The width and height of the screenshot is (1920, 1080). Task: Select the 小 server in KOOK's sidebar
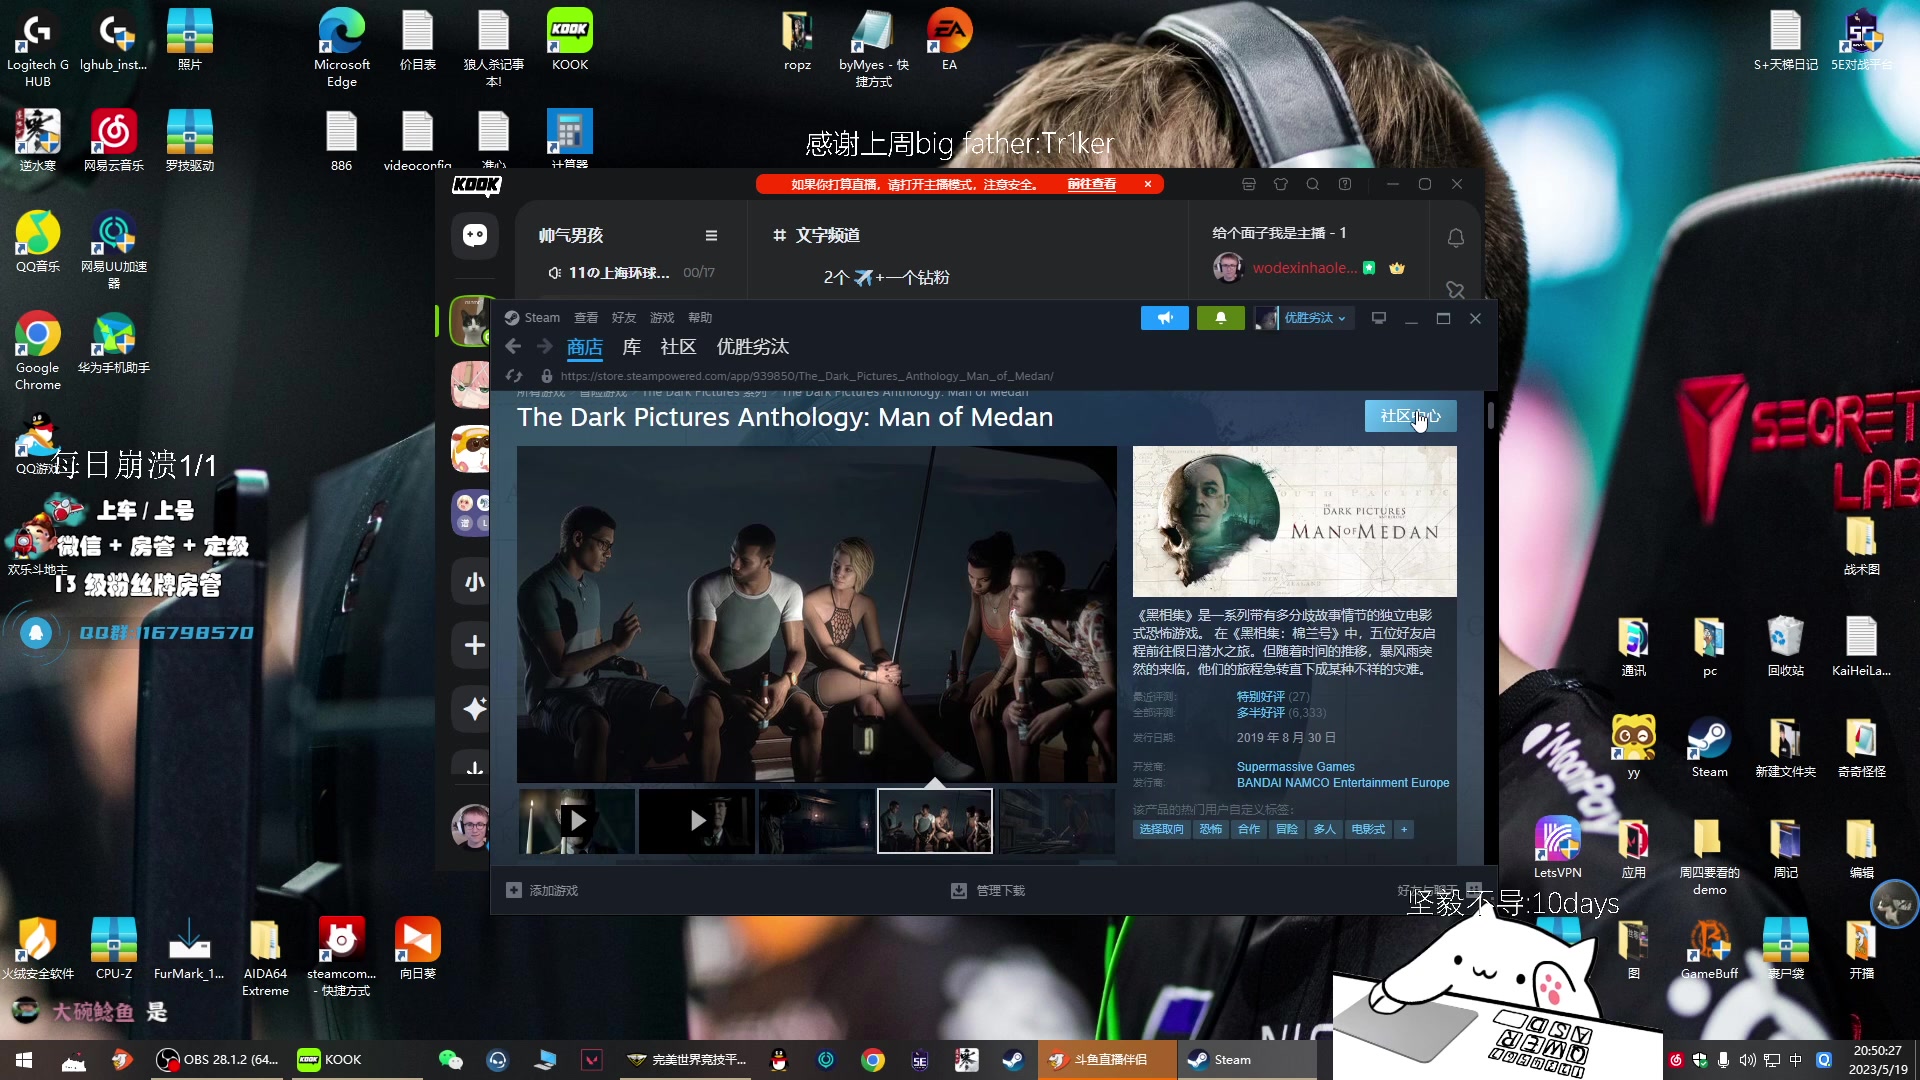point(475,581)
